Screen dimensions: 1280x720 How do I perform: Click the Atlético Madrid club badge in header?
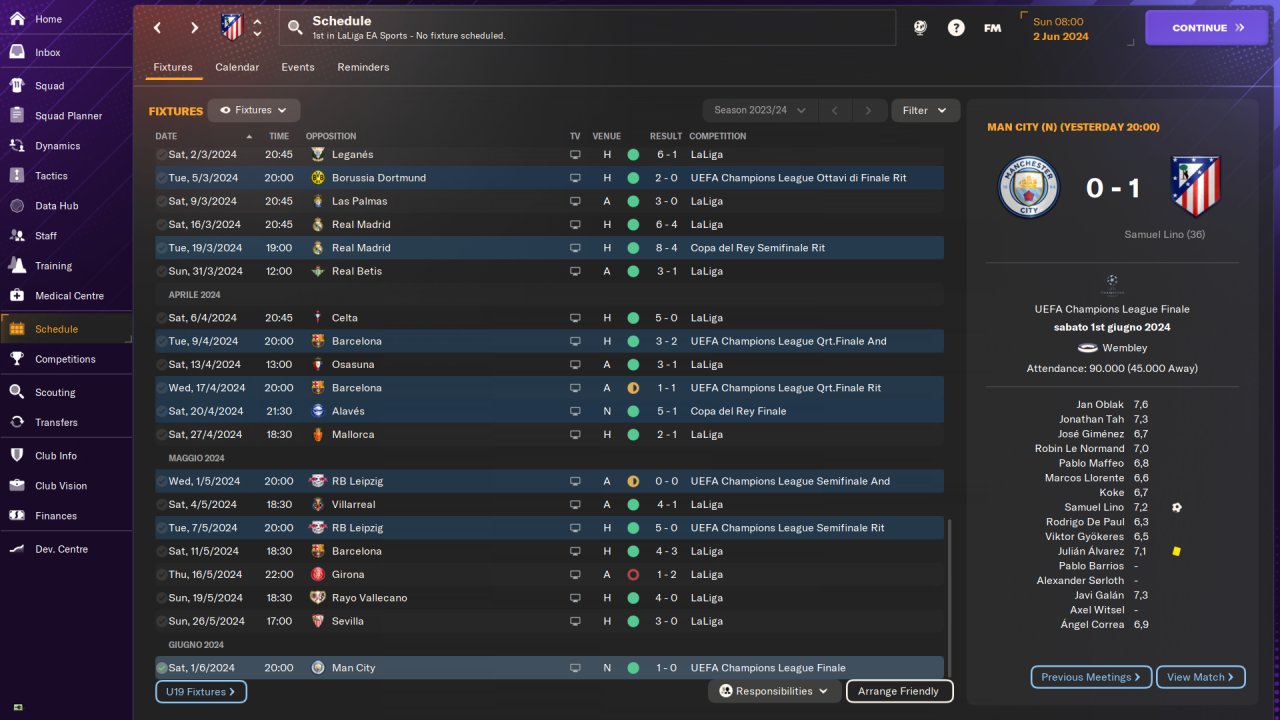pyautogui.click(x=232, y=27)
